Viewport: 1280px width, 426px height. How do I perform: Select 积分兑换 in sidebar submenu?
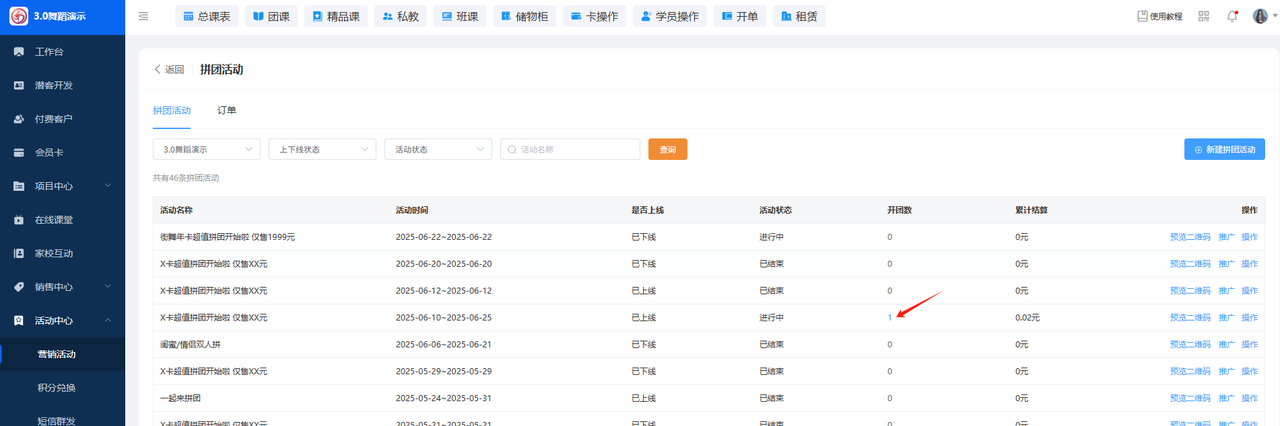click(x=56, y=387)
